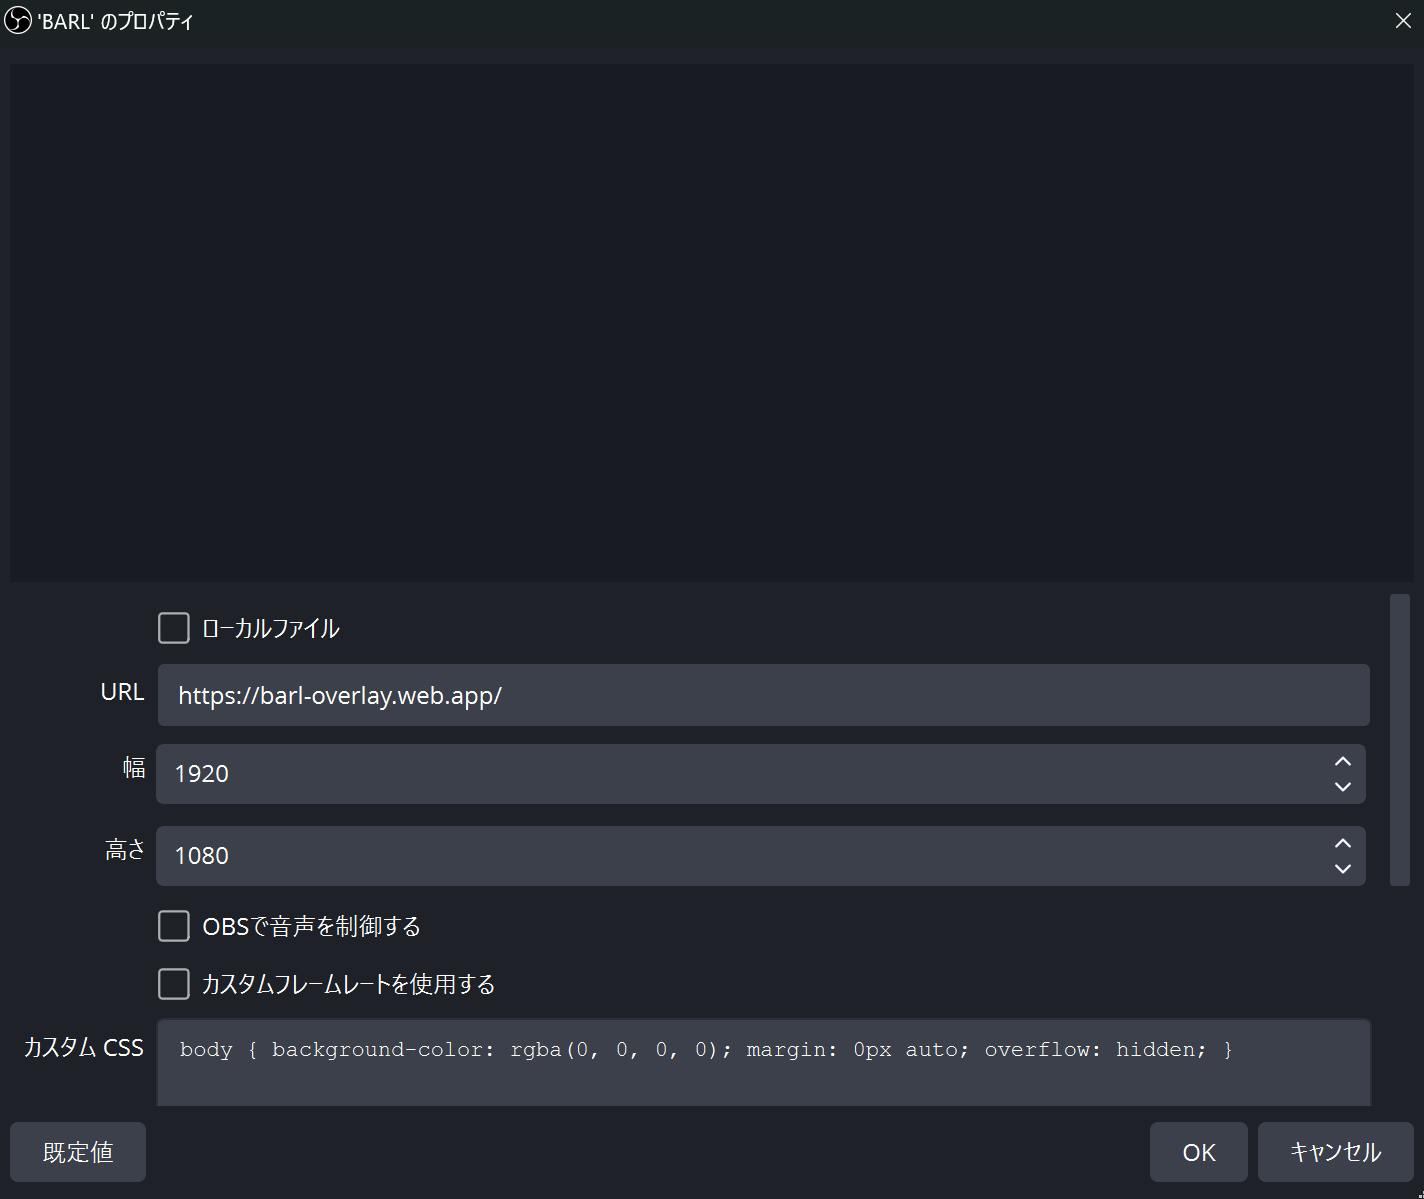This screenshot has width=1424, height=1199.
Task: Click the dark browser preview area
Action: pos(712,322)
